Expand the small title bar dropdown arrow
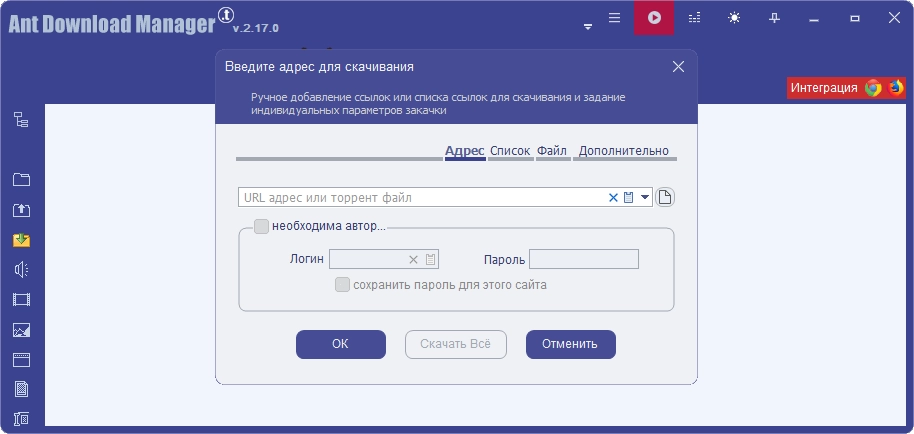Screen dimensions: 914x434 tap(588, 27)
